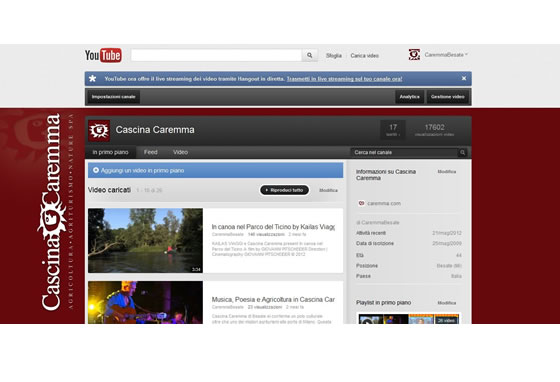Switch to the Feed tab

pos(150,152)
